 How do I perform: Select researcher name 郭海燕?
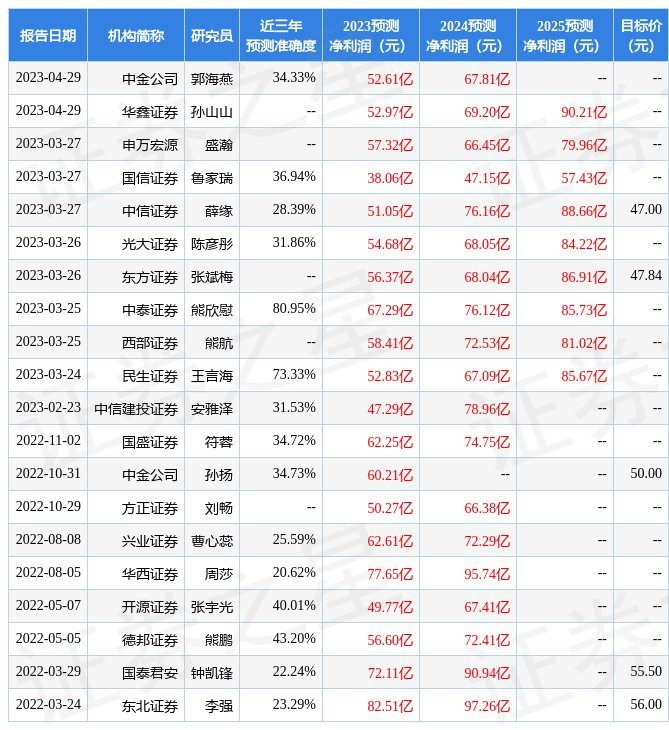coord(212,79)
